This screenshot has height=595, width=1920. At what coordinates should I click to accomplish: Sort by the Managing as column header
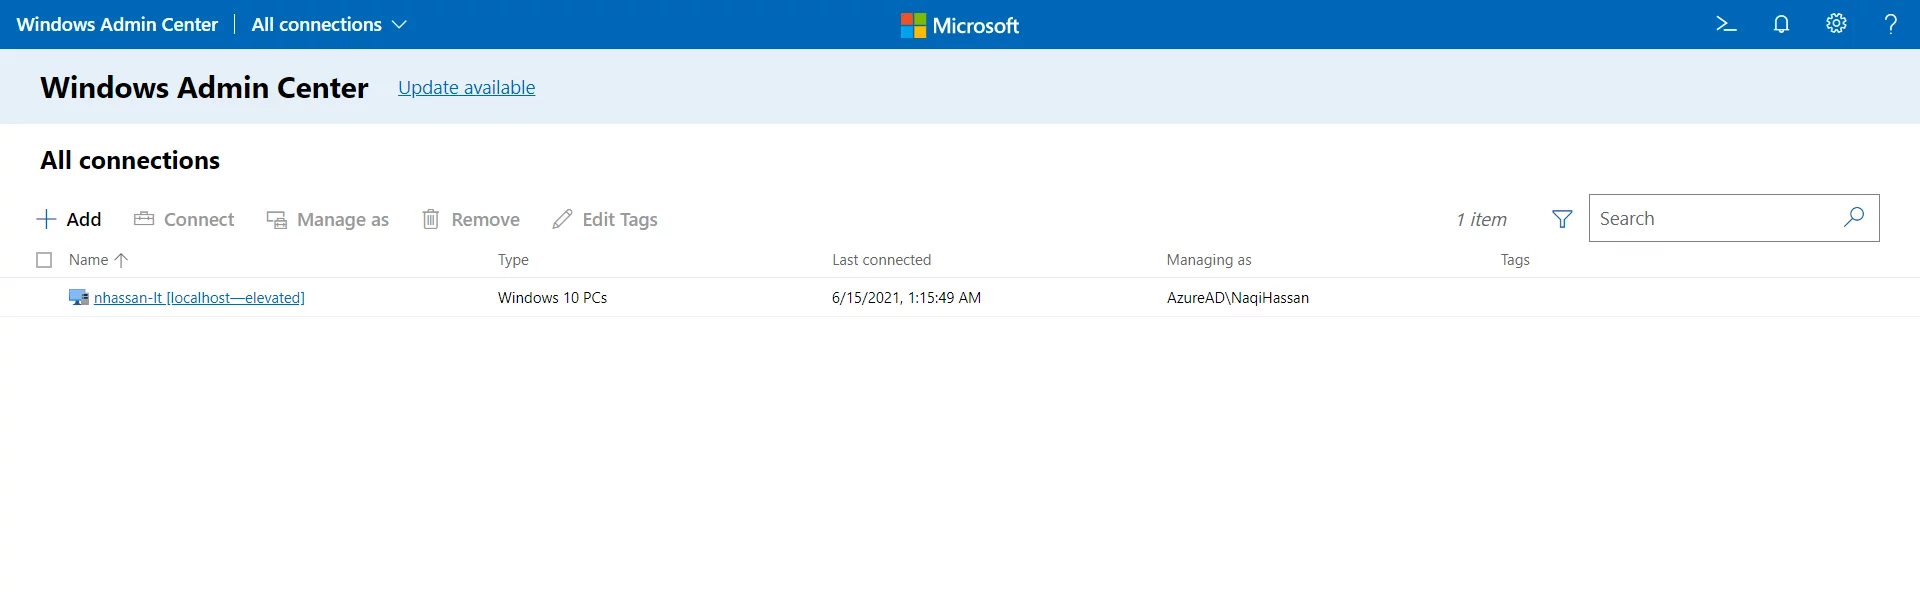pos(1208,260)
